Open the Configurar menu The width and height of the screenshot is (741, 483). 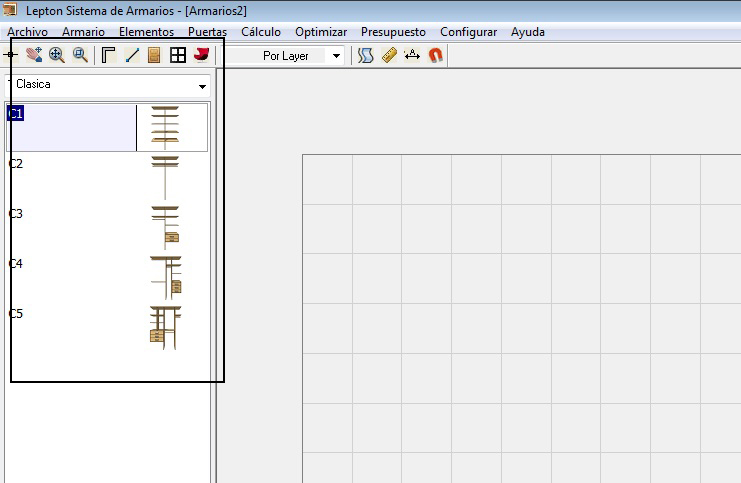tap(468, 32)
